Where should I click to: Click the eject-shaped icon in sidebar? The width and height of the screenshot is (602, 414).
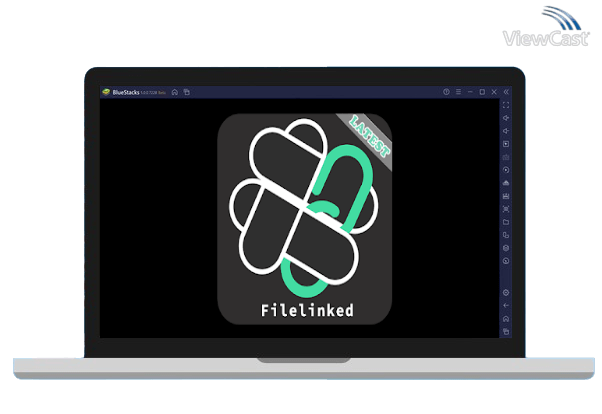[x=506, y=183]
